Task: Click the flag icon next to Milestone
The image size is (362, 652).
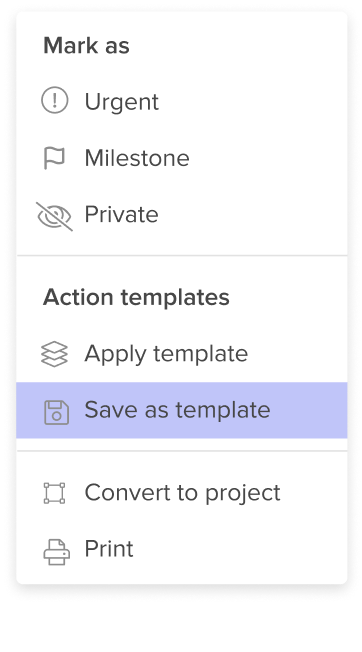Action: (54, 158)
